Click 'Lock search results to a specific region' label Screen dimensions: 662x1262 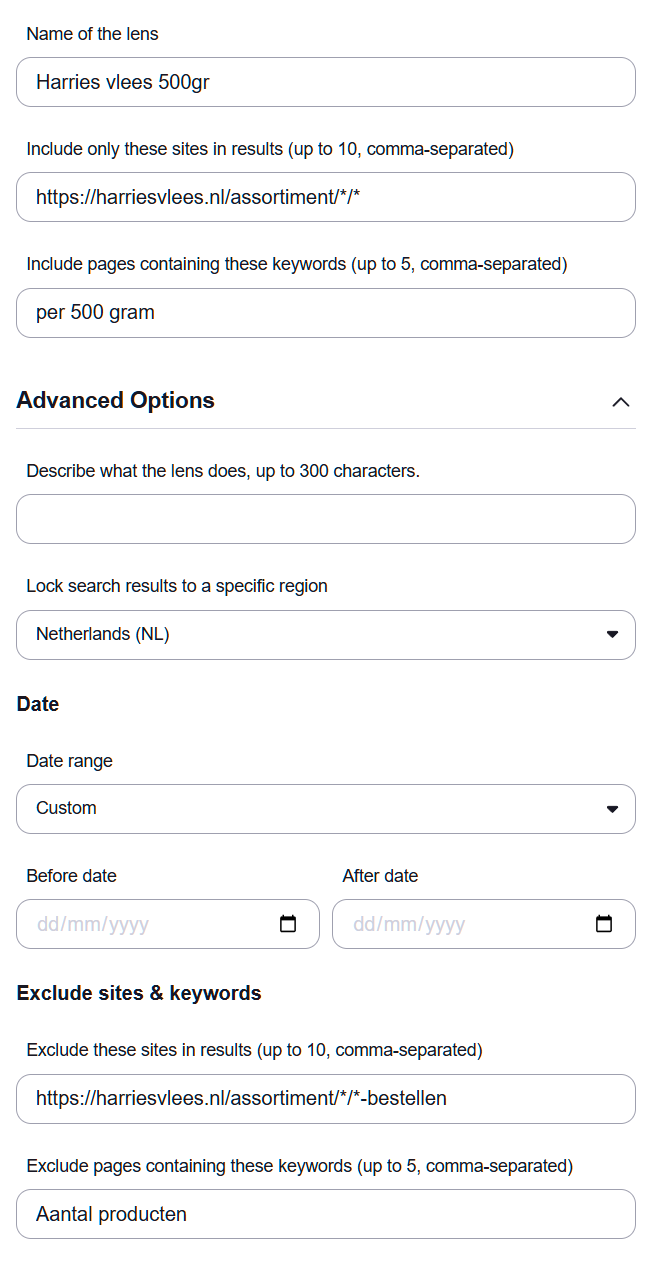click(177, 586)
